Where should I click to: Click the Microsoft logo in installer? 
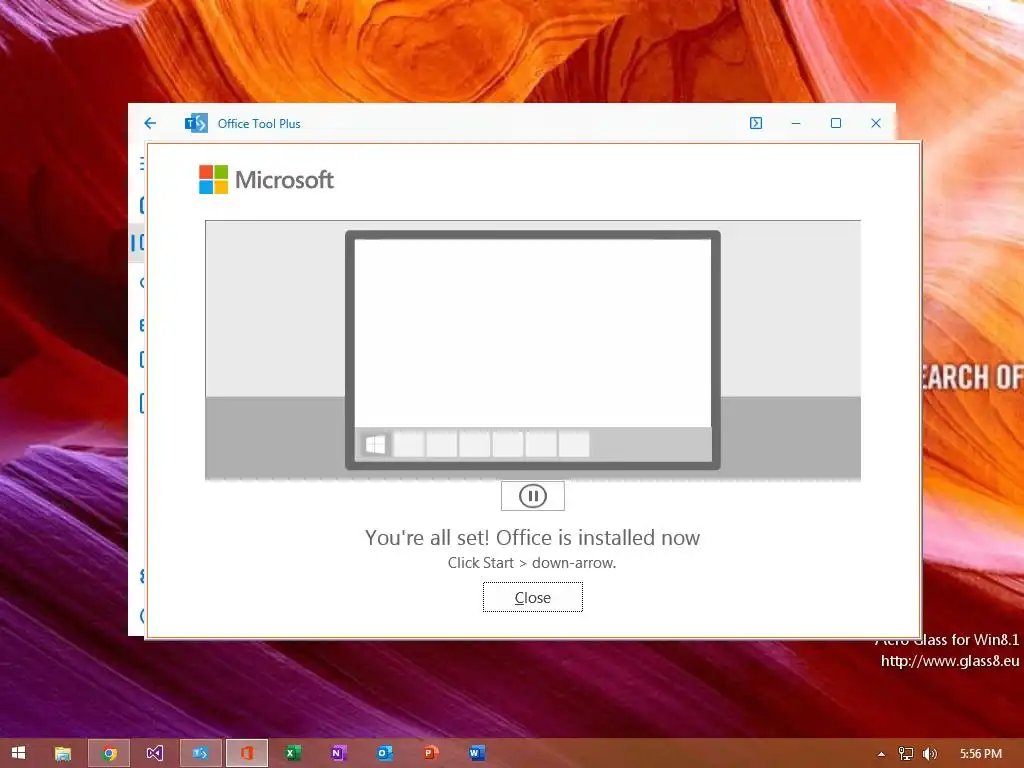(266, 180)
